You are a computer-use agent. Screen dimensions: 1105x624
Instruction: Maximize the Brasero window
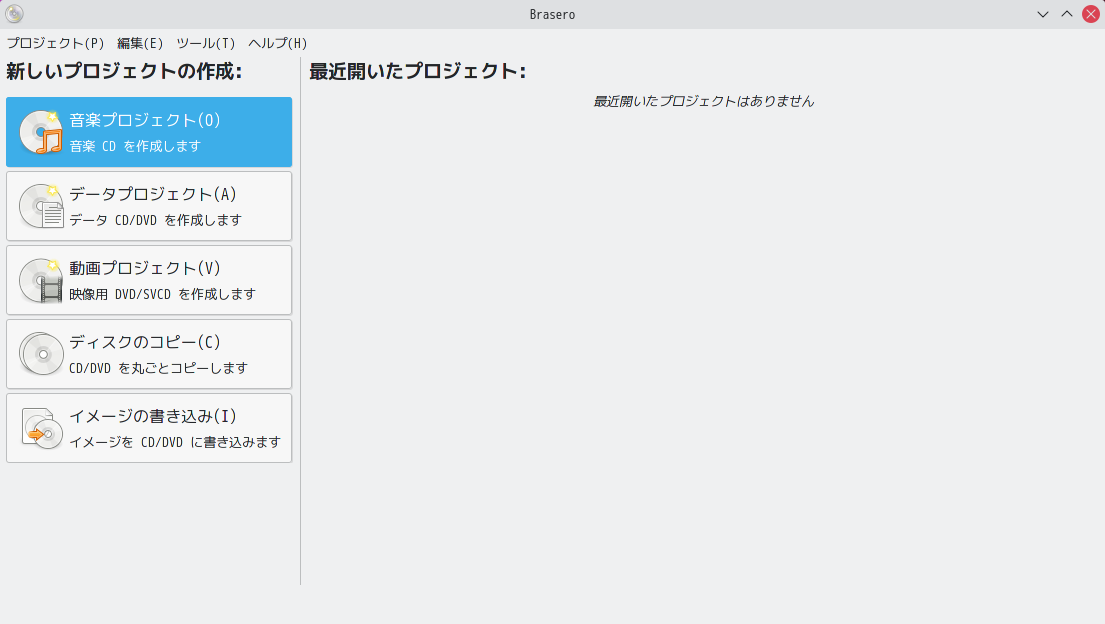[x=1067, y=14]
